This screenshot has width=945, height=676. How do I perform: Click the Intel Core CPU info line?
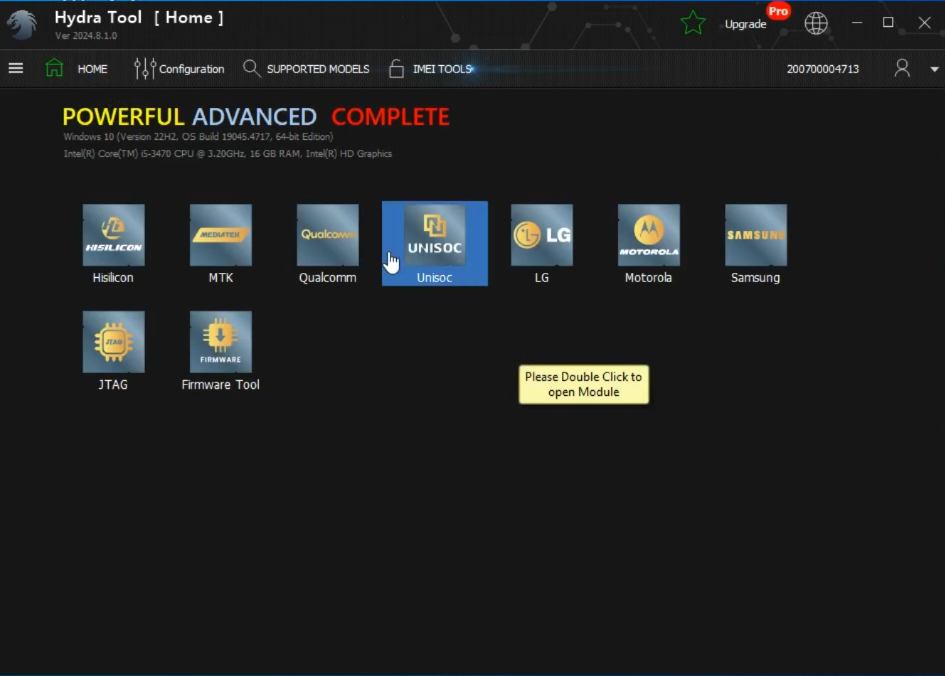click(x=227, y=154)
